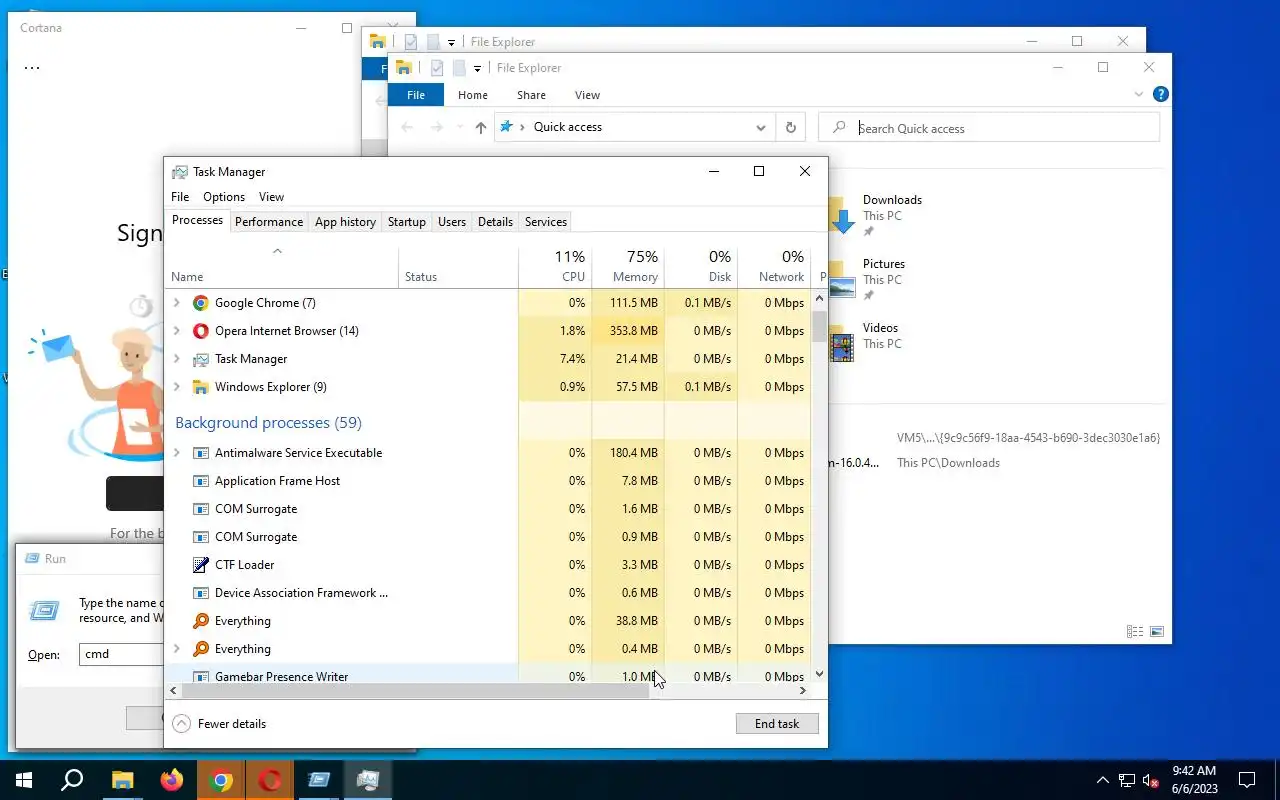Click the Task Manager vertical scrollbar thumb
Viewport: 1280px width, 800px height.
click(x=820, y=326)
